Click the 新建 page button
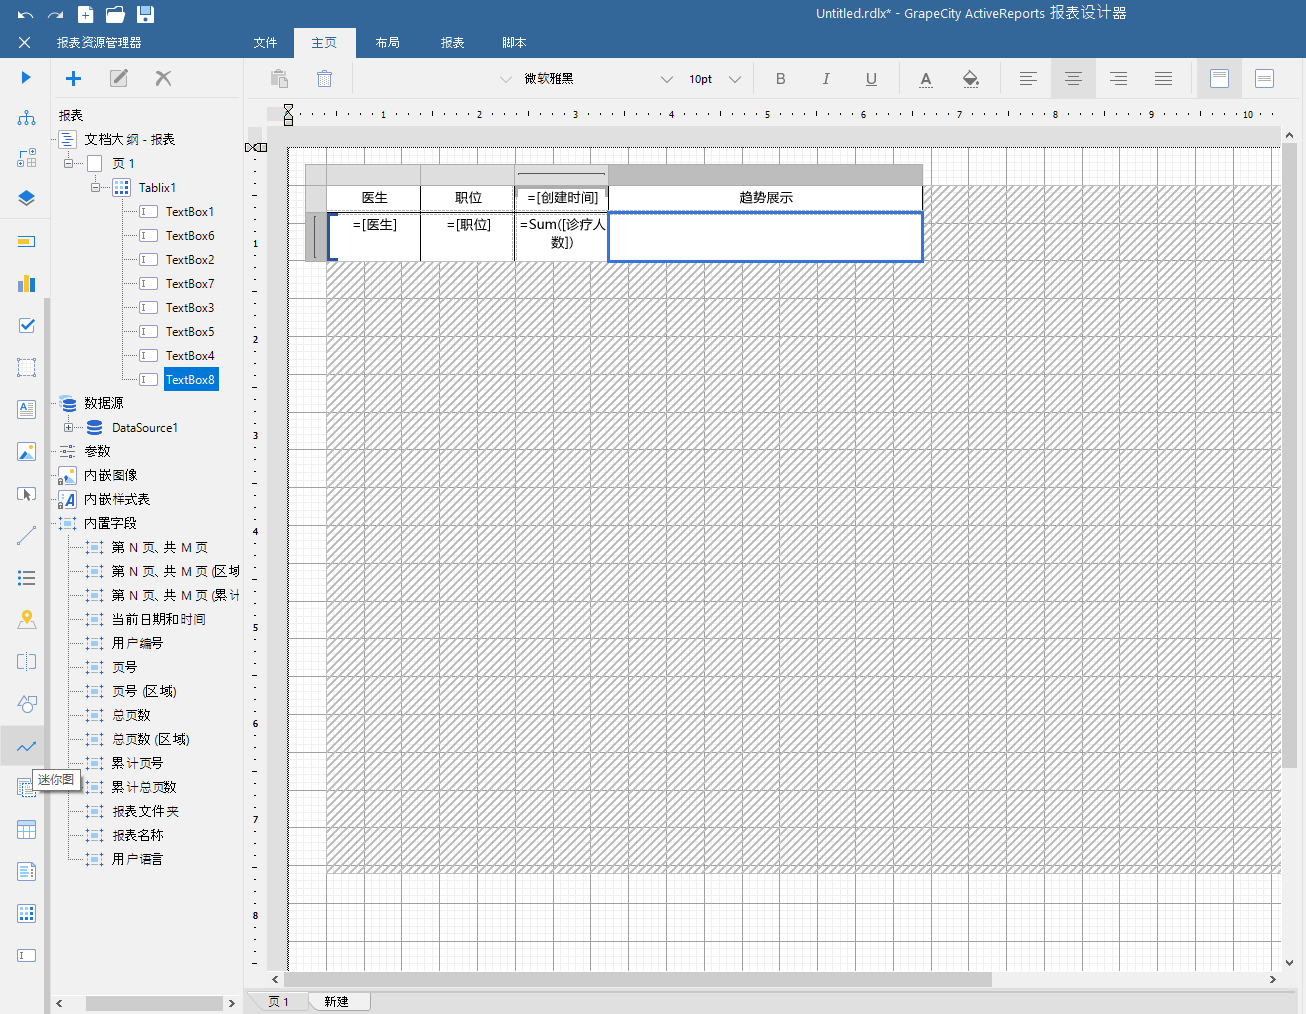The height and width of the screenshot is (1014, 1306). pos(337,1001)
